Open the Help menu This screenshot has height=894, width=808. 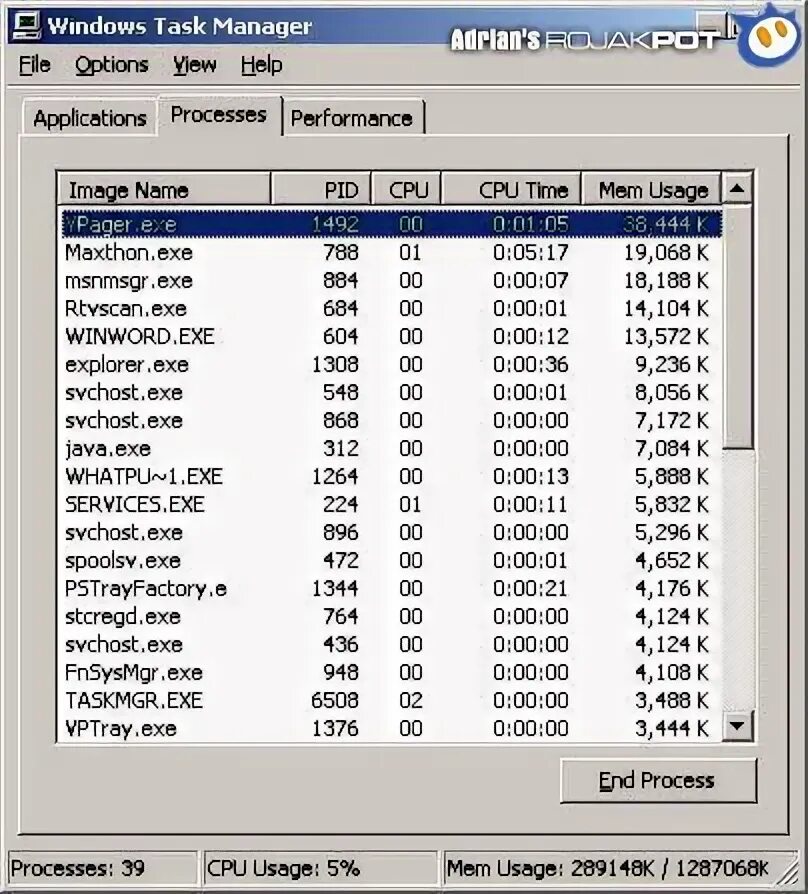261,65
